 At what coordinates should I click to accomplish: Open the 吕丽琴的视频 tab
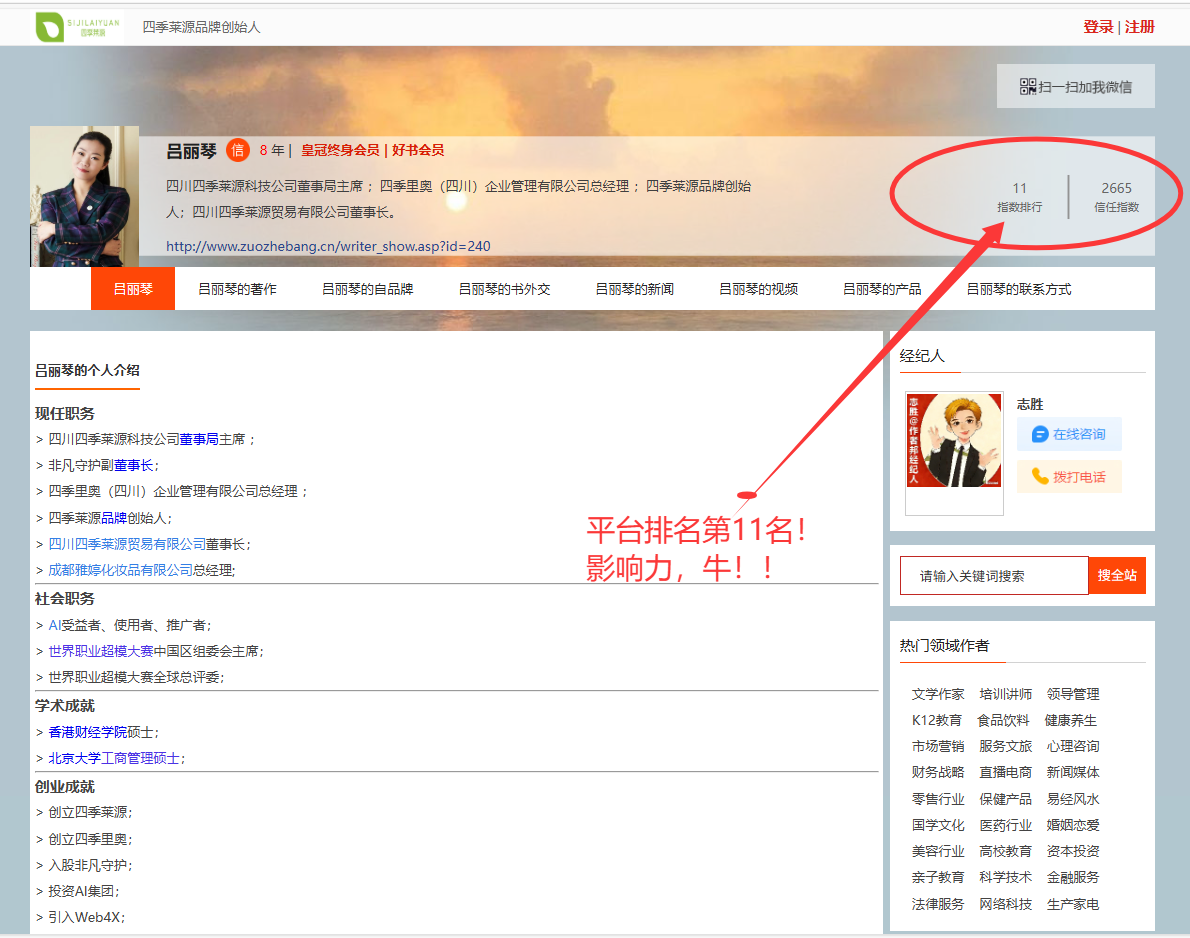pyautogui.click(x=758, y=289)
